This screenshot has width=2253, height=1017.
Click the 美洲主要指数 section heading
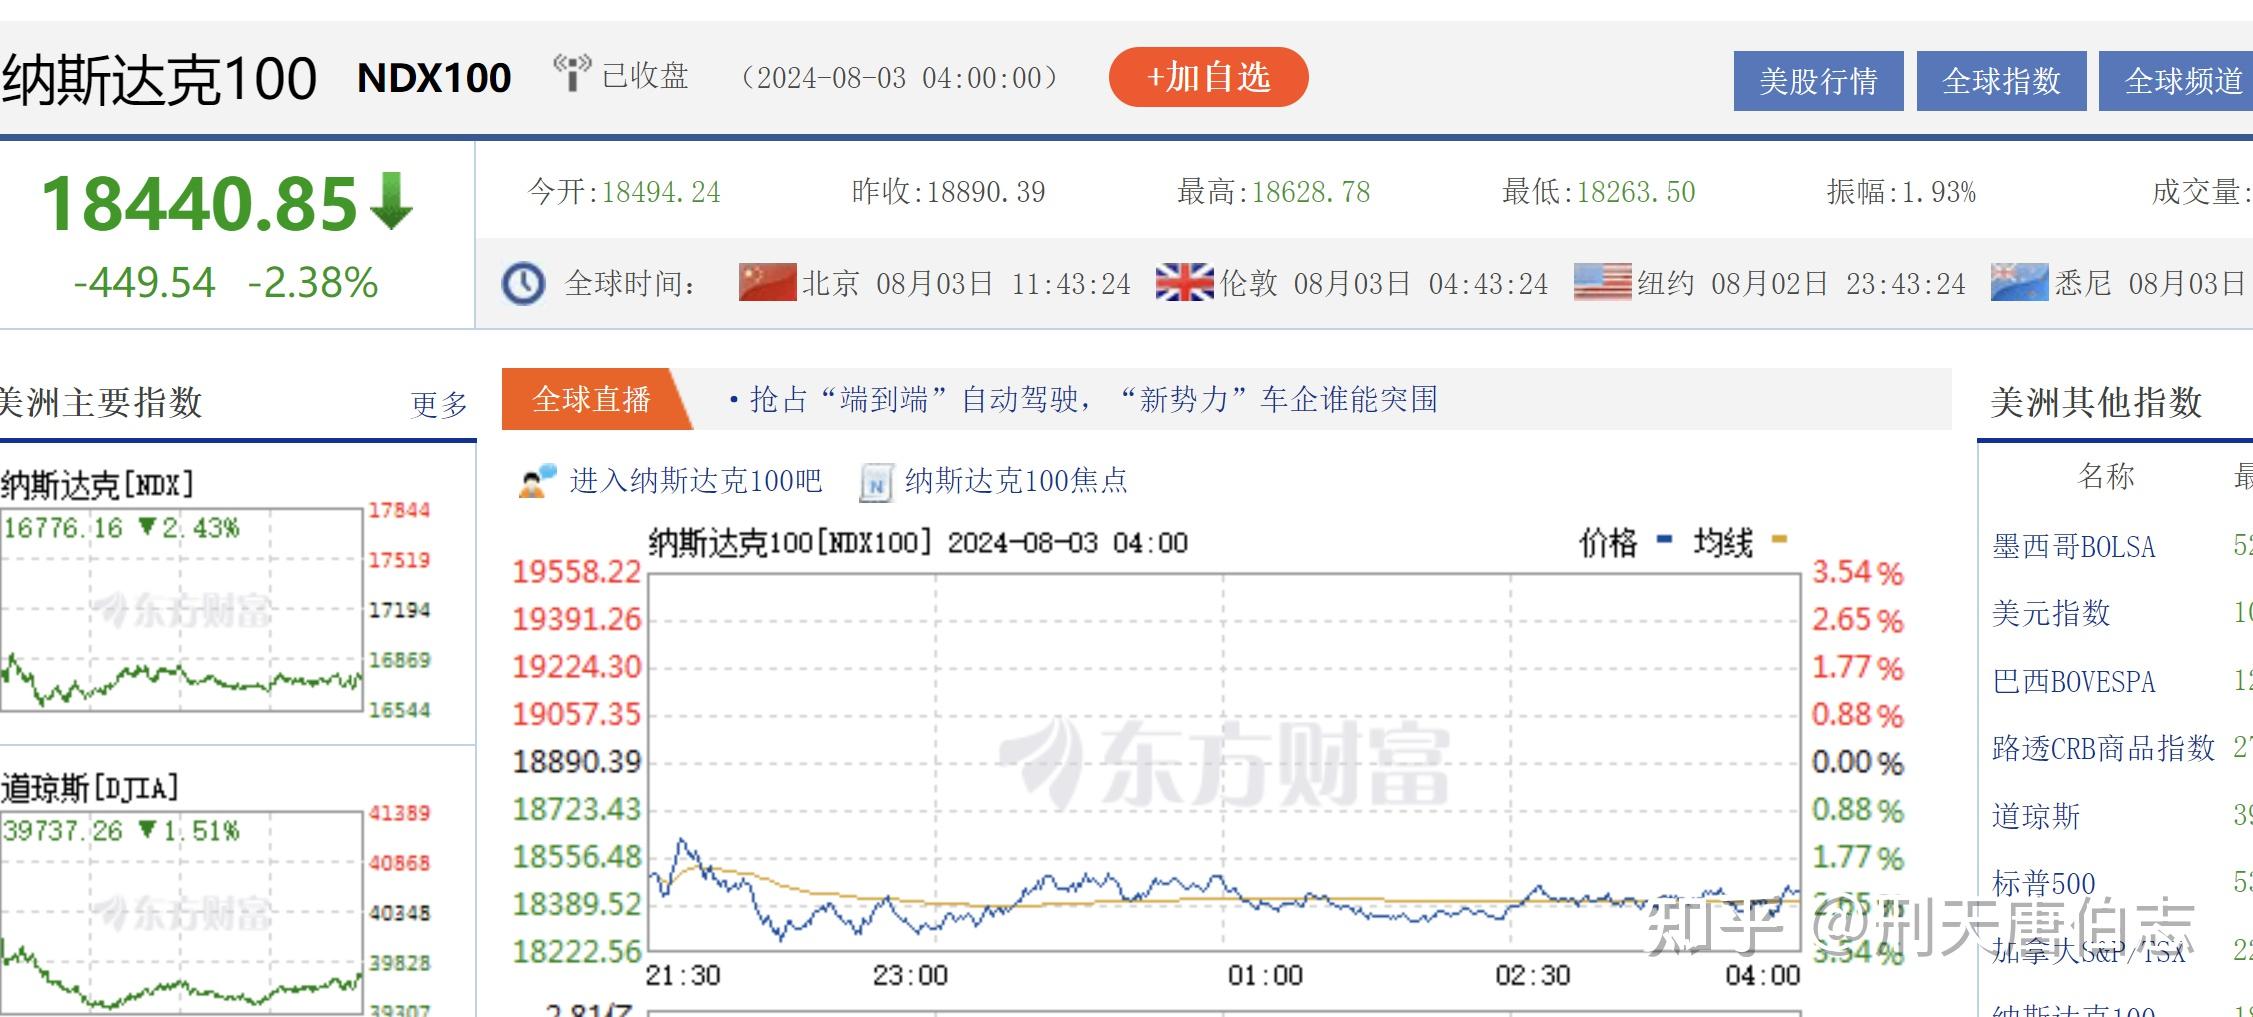101,403
